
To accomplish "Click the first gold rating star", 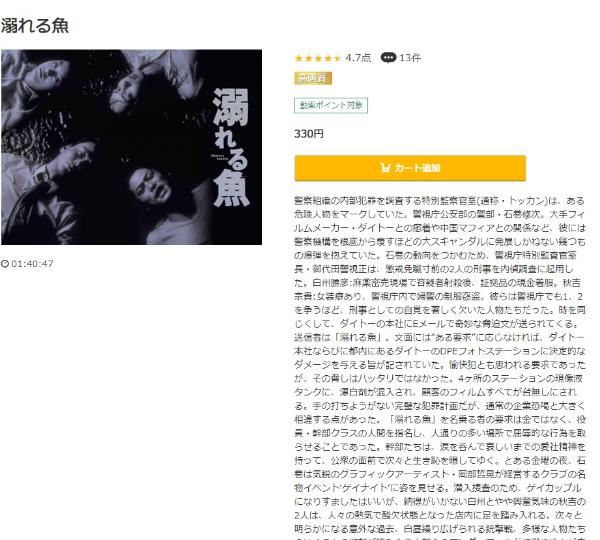I will 299,58.
